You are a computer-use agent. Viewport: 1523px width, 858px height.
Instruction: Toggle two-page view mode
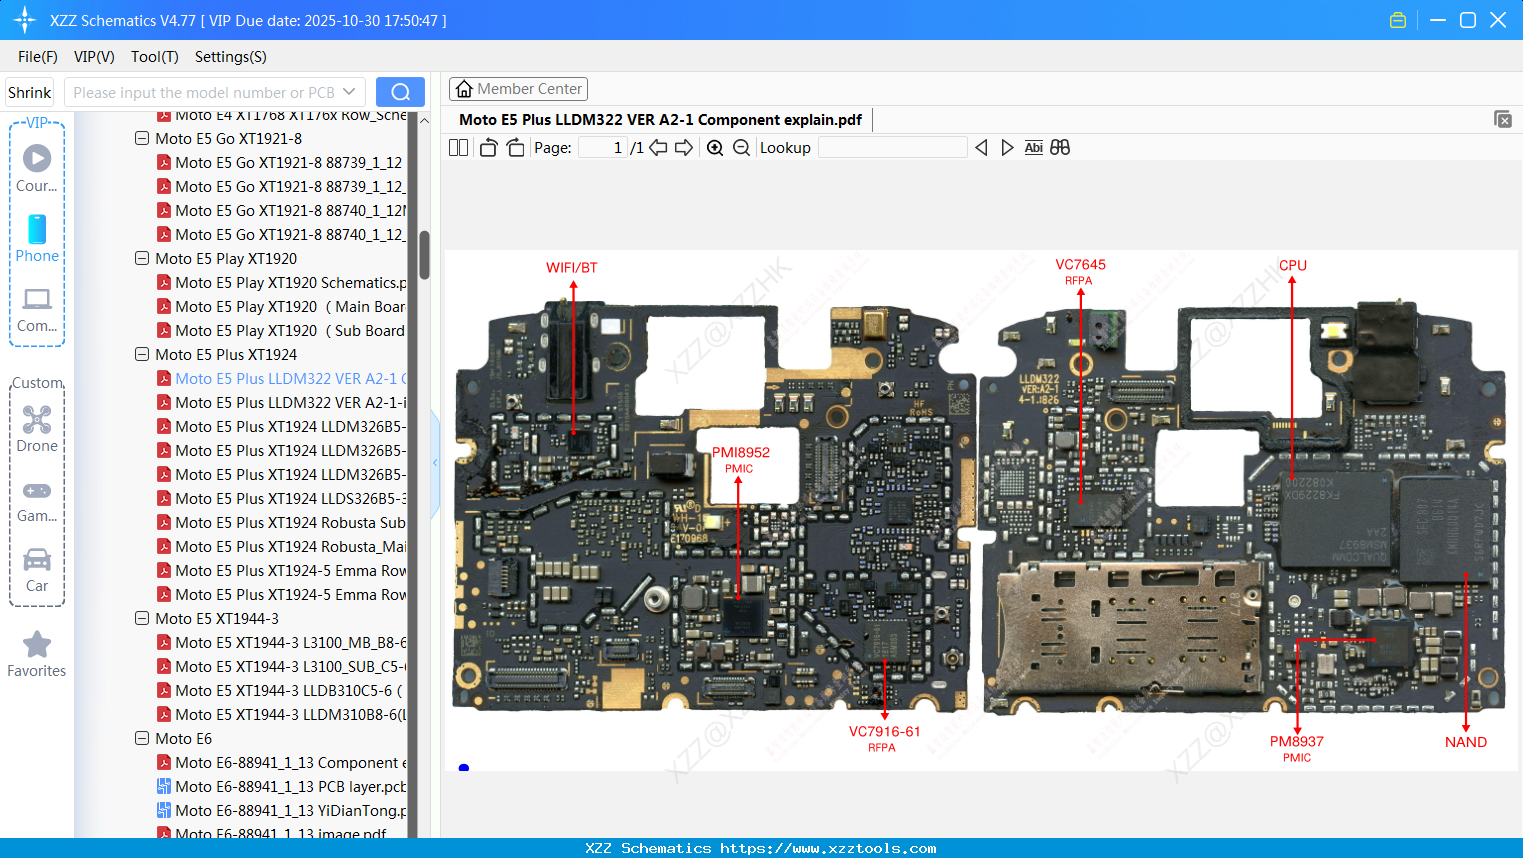pyautogui.click(x=457, y=147)
